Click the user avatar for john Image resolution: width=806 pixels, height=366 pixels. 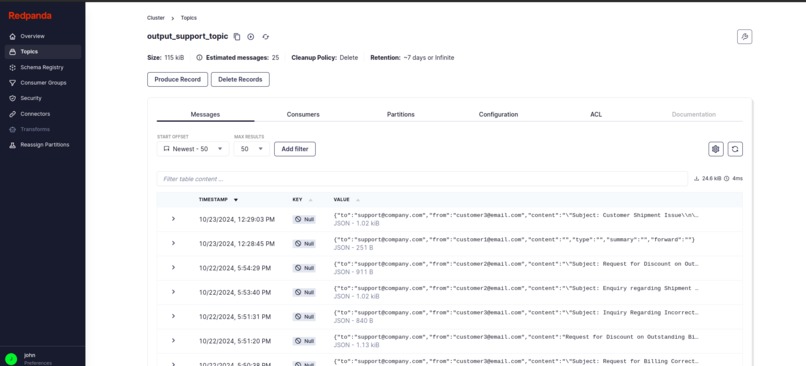tap(11, 359)
